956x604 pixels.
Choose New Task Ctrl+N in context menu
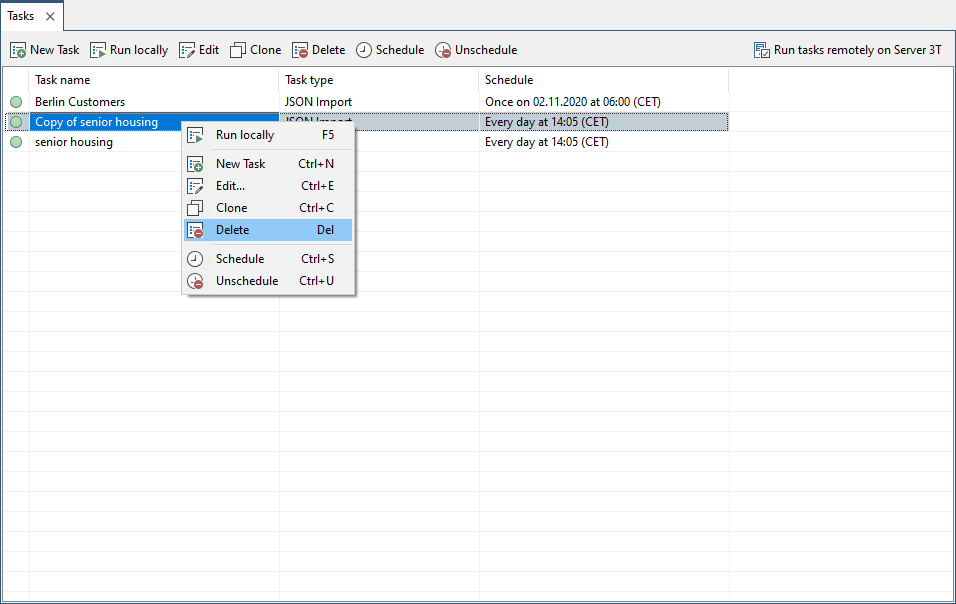[x=268, y=164]
